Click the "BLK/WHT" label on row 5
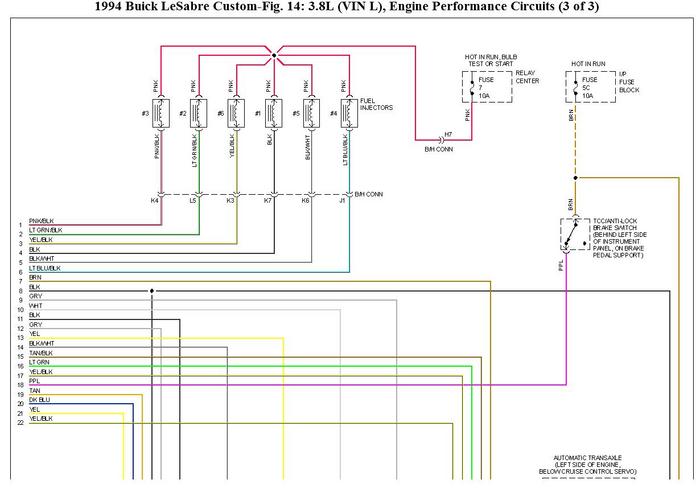700x488 pixels. pos(42,259)
